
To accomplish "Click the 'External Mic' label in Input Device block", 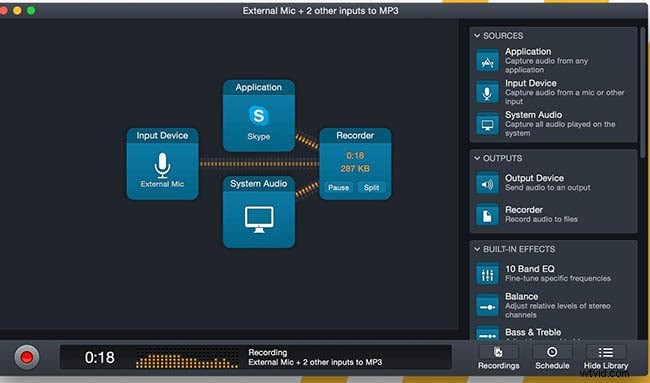I will pyautogui.click(x=162, y=184).
